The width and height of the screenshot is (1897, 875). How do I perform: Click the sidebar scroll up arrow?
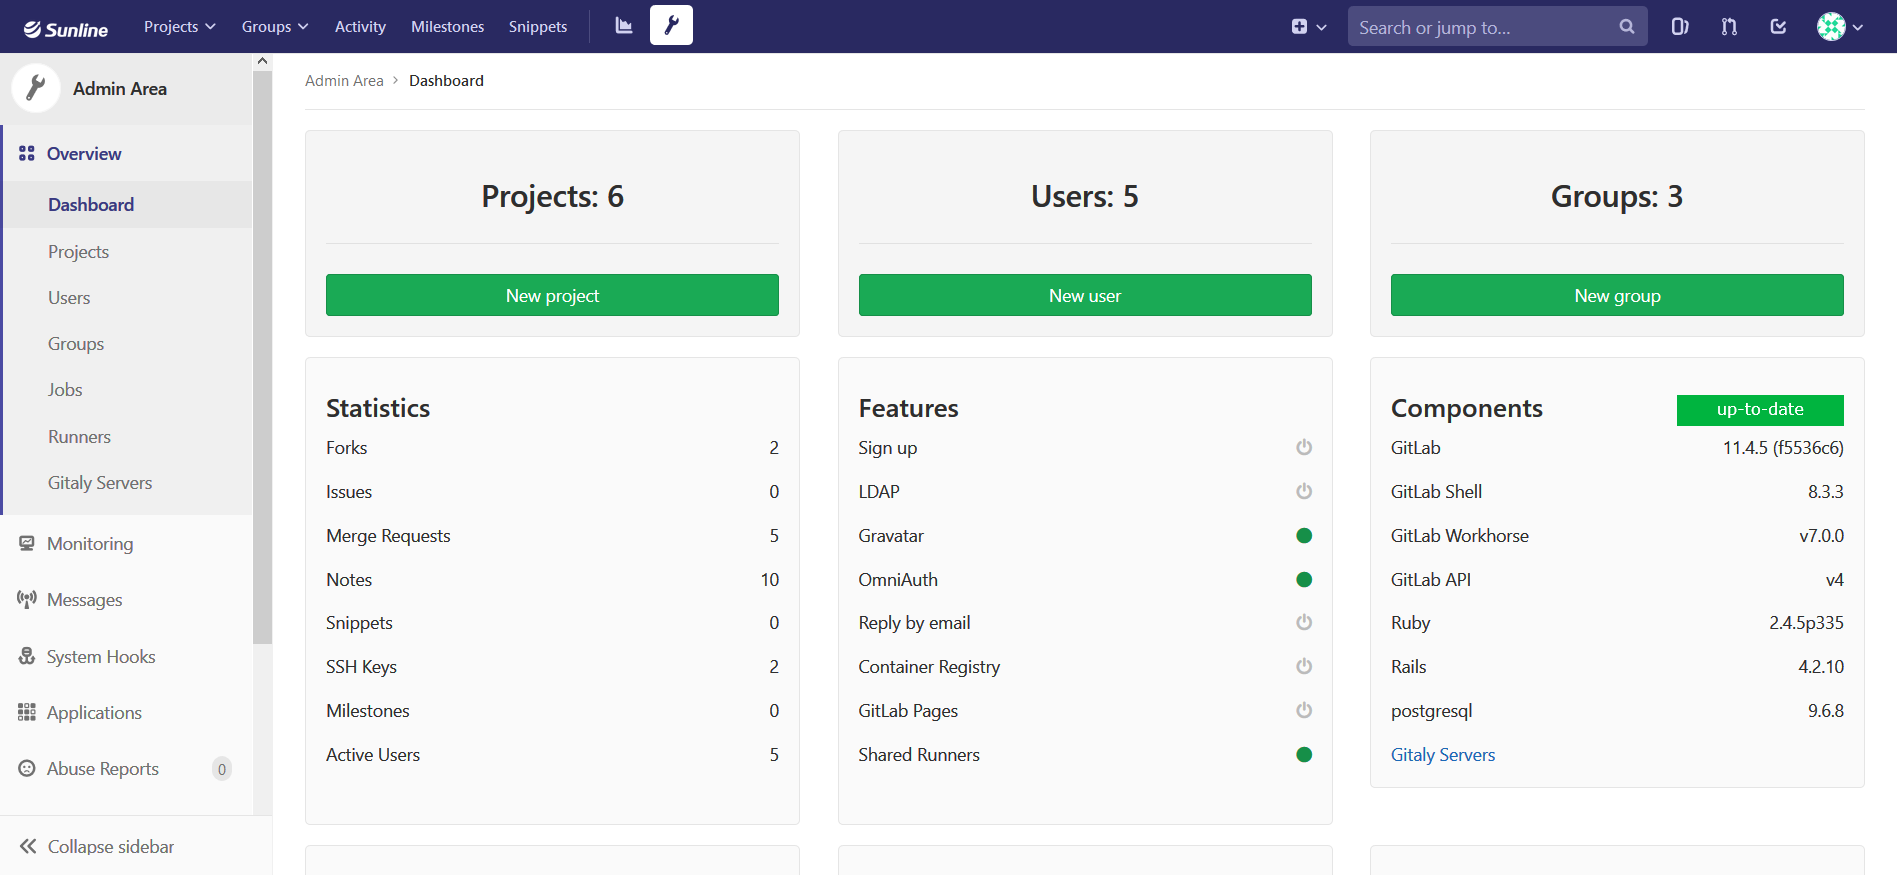(262, 61)
